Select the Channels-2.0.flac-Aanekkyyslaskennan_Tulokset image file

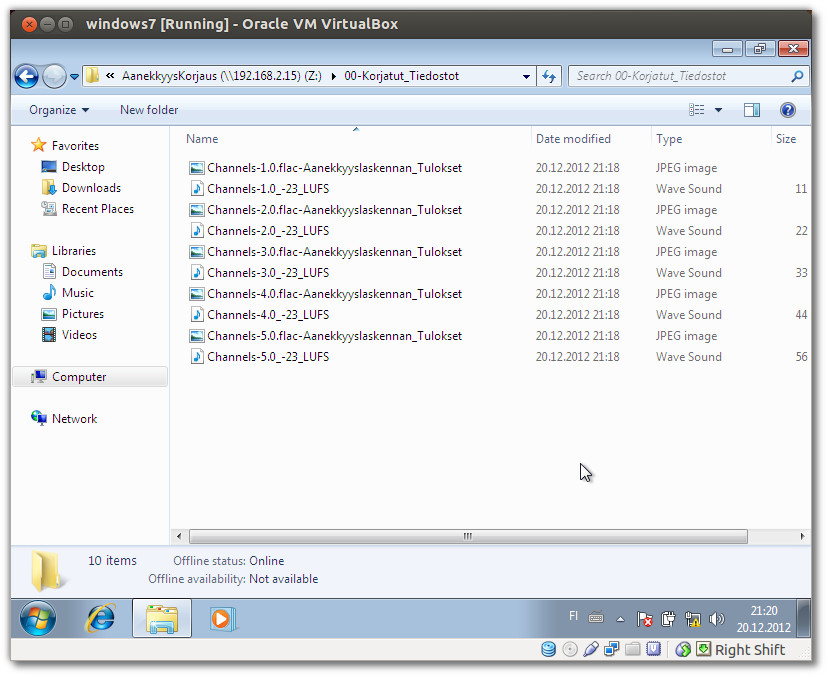[x=334, y=210]
